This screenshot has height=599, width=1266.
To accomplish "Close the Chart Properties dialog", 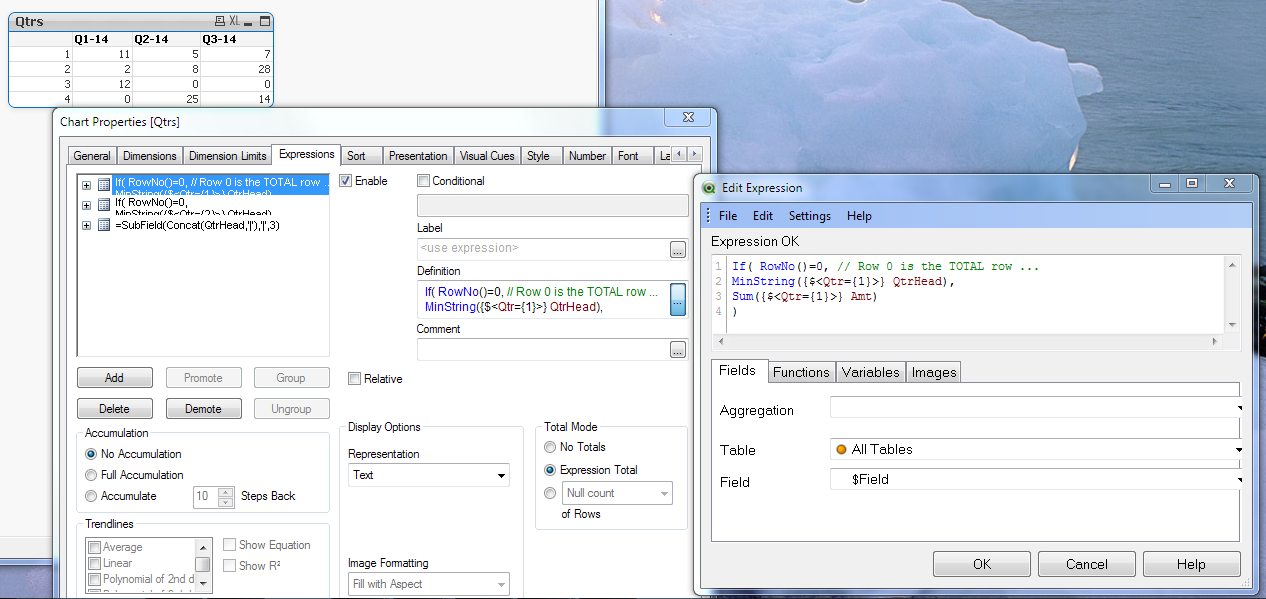I will (689, 119).
